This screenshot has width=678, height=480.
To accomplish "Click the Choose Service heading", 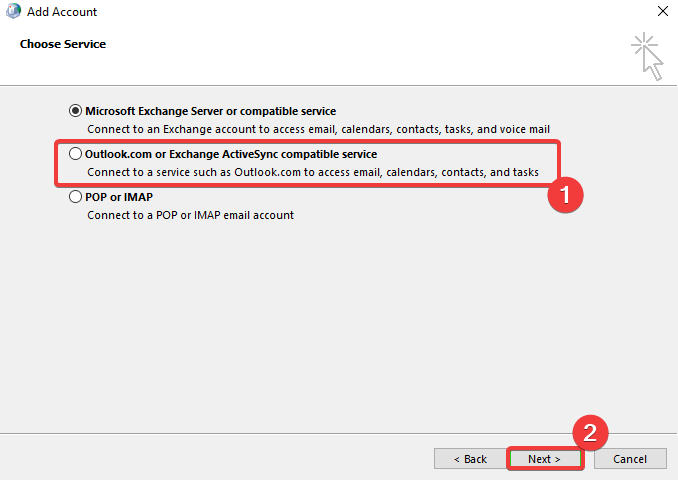I will 63,44.
